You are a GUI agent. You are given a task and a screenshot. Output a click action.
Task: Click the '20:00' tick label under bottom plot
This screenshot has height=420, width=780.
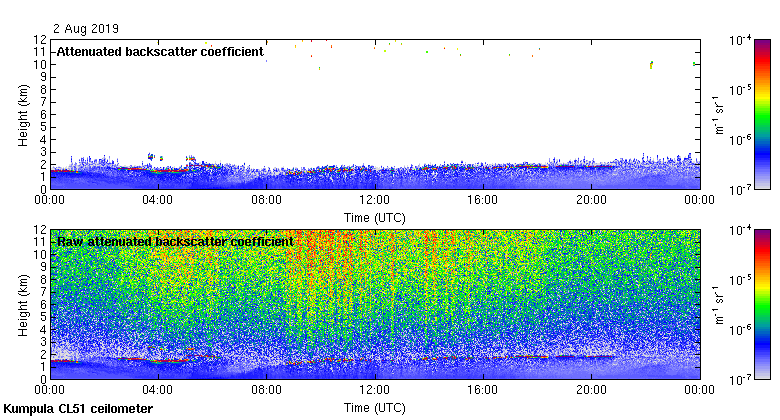[x=591, y=390]
